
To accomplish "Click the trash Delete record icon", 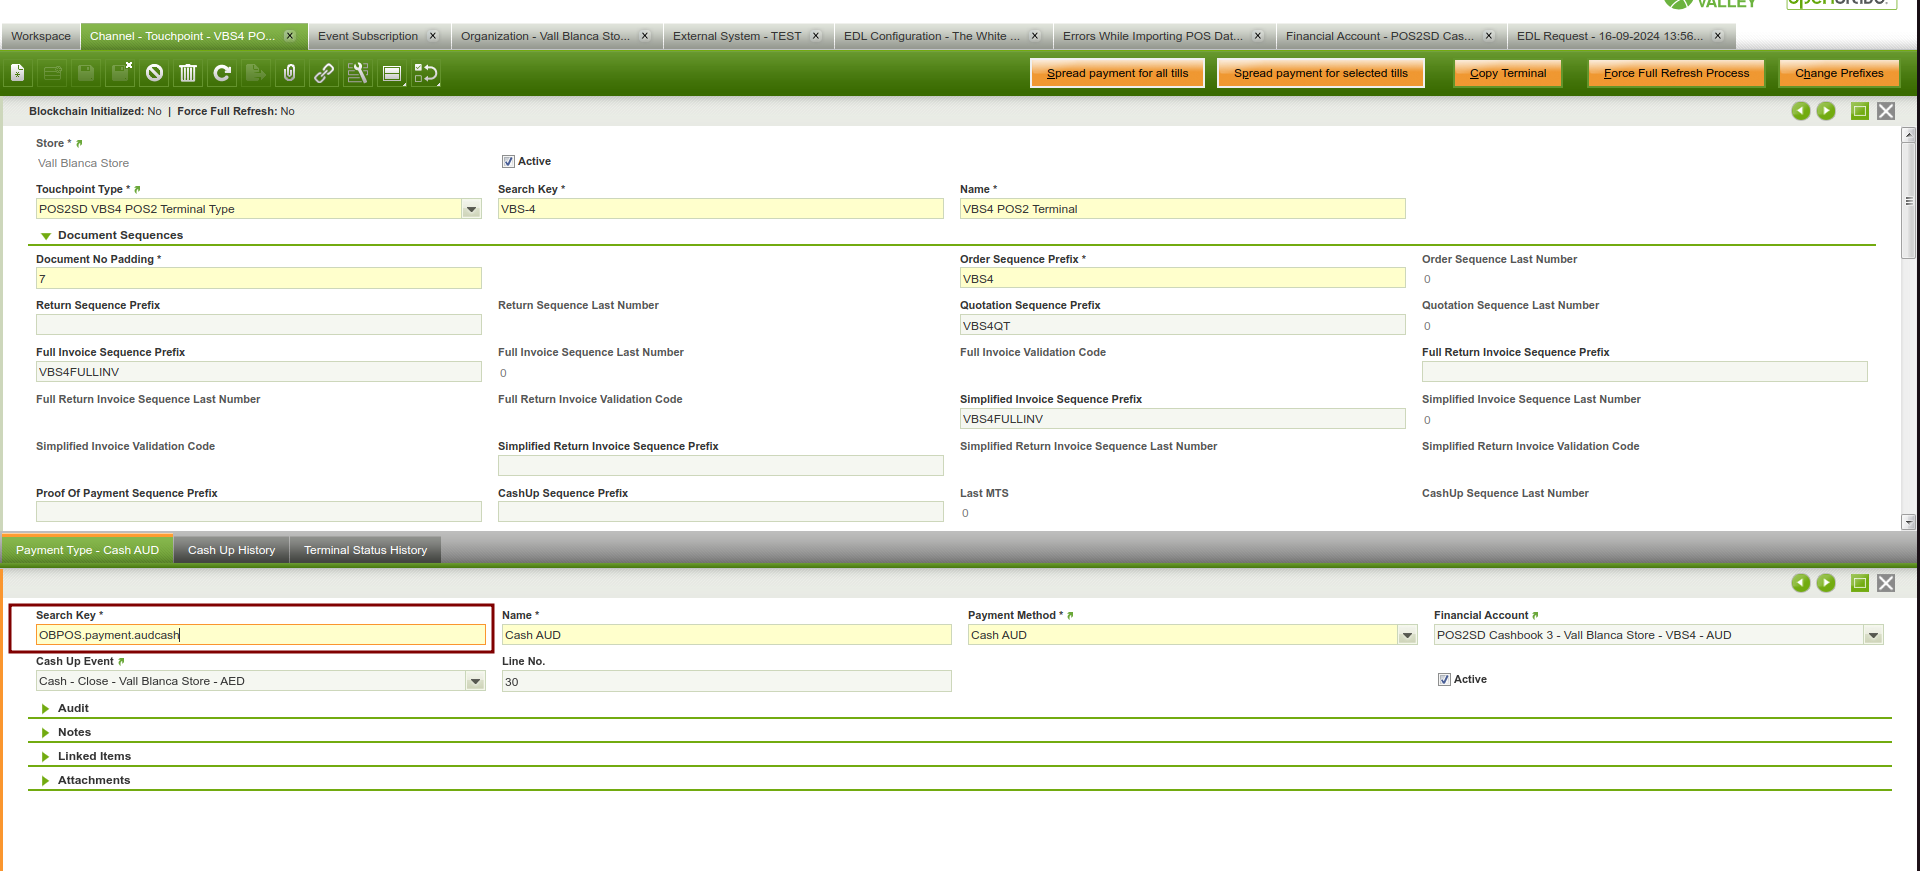I will pyautogui.click(x=188, y=73).
